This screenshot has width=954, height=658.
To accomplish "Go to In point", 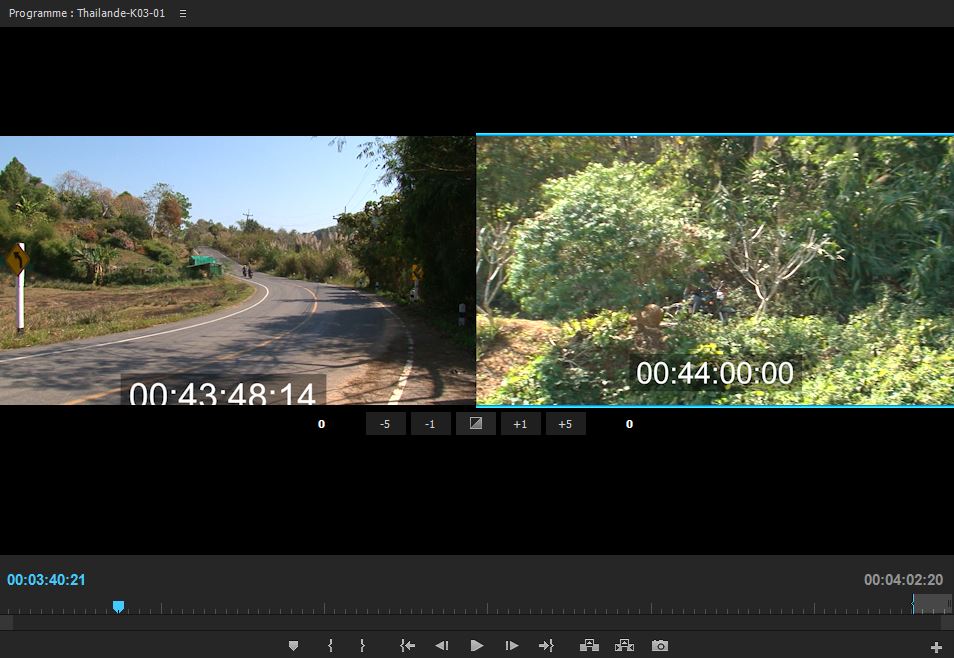I will pos(408,646).
